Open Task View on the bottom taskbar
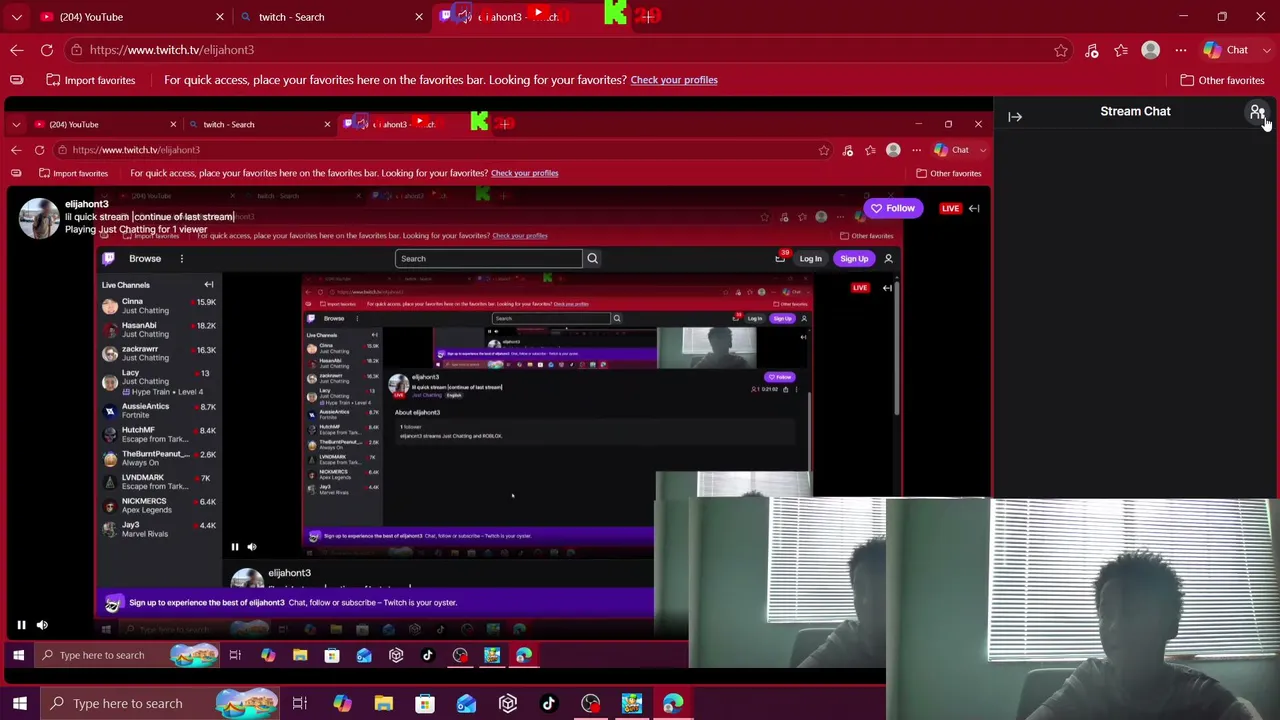The height and width of the screenshot is (720, 1280). [299, 704]
